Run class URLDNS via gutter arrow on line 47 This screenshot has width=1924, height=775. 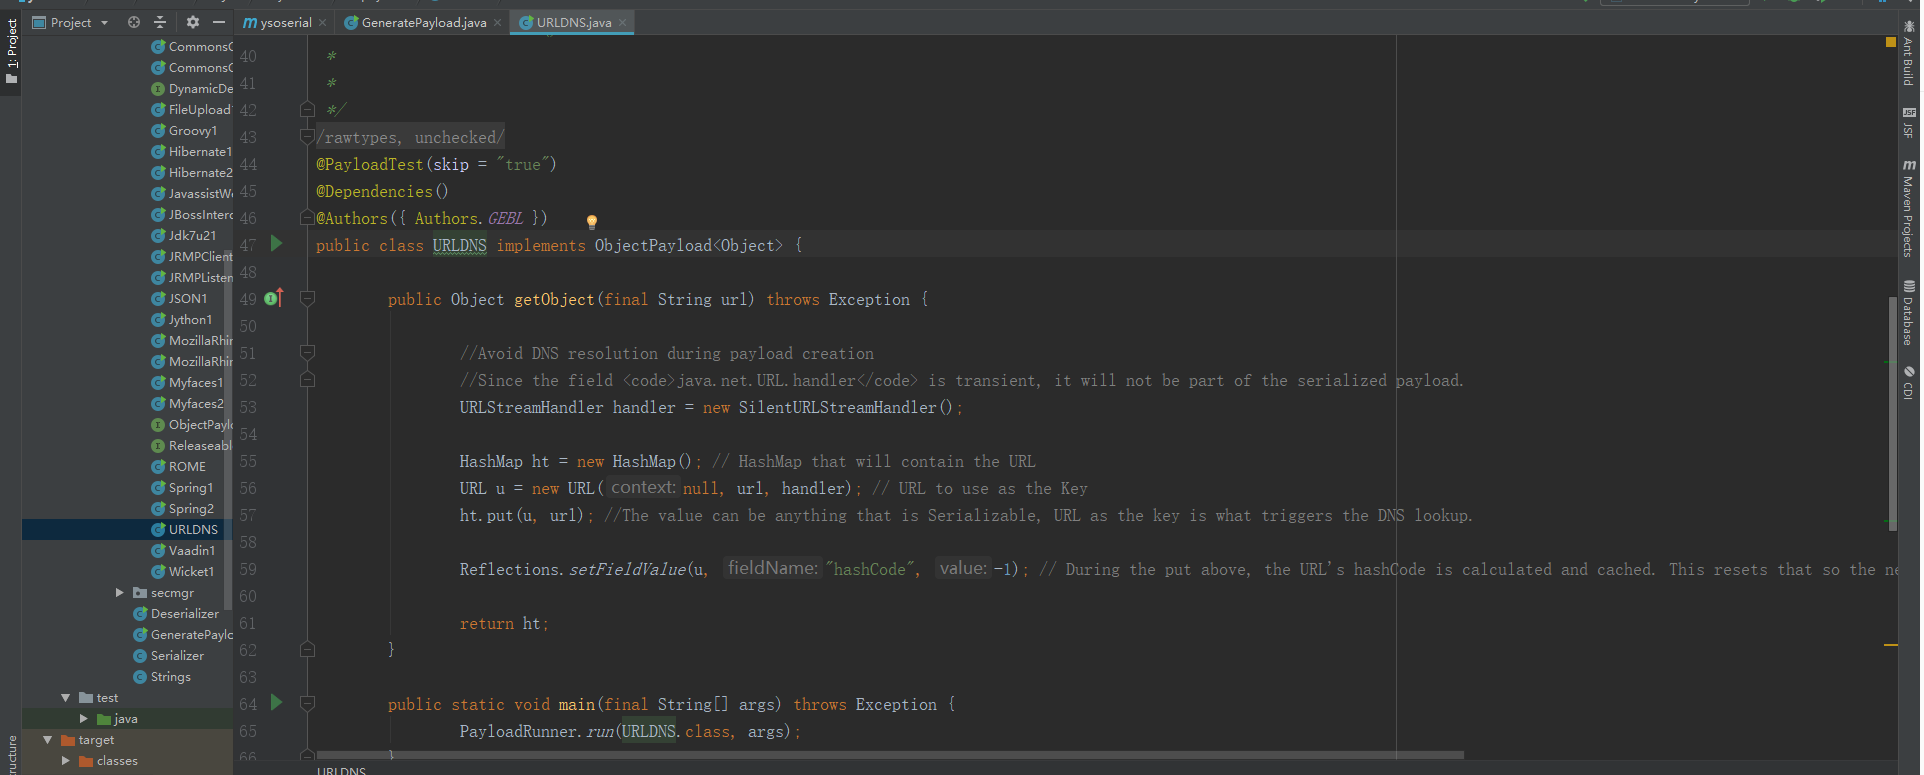pyautogui.click(x=277, y=244)
